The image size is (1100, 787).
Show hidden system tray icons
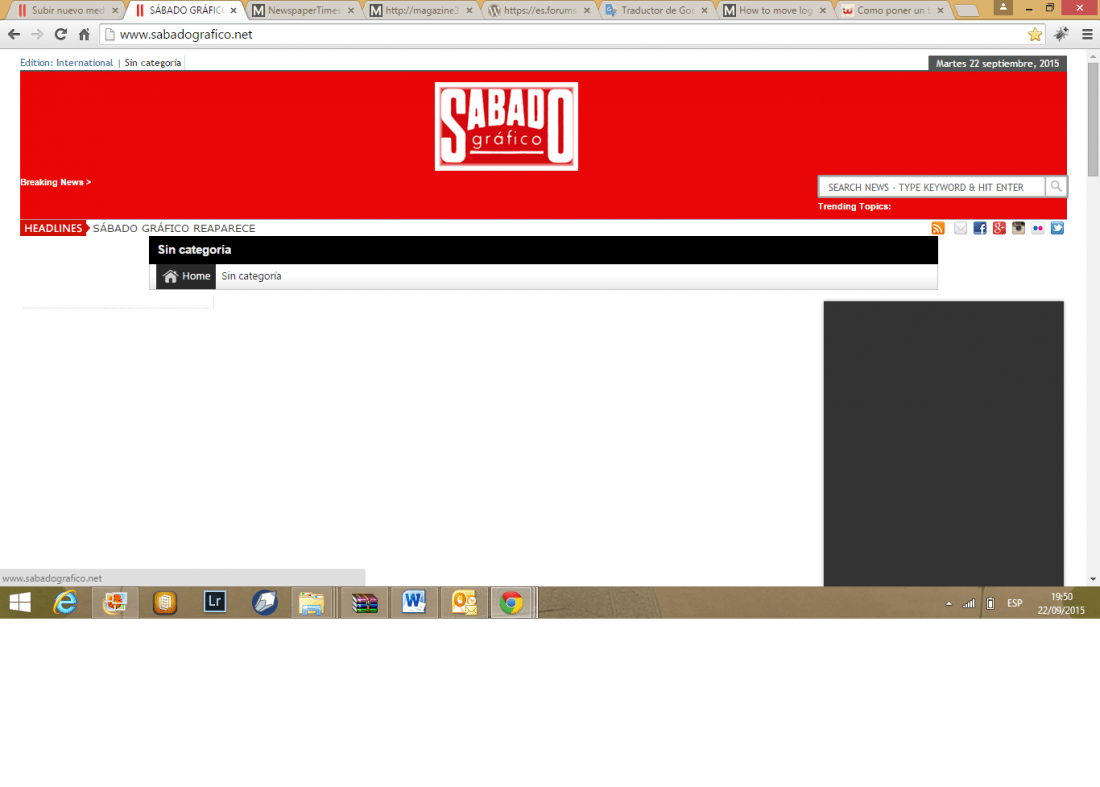948,603
